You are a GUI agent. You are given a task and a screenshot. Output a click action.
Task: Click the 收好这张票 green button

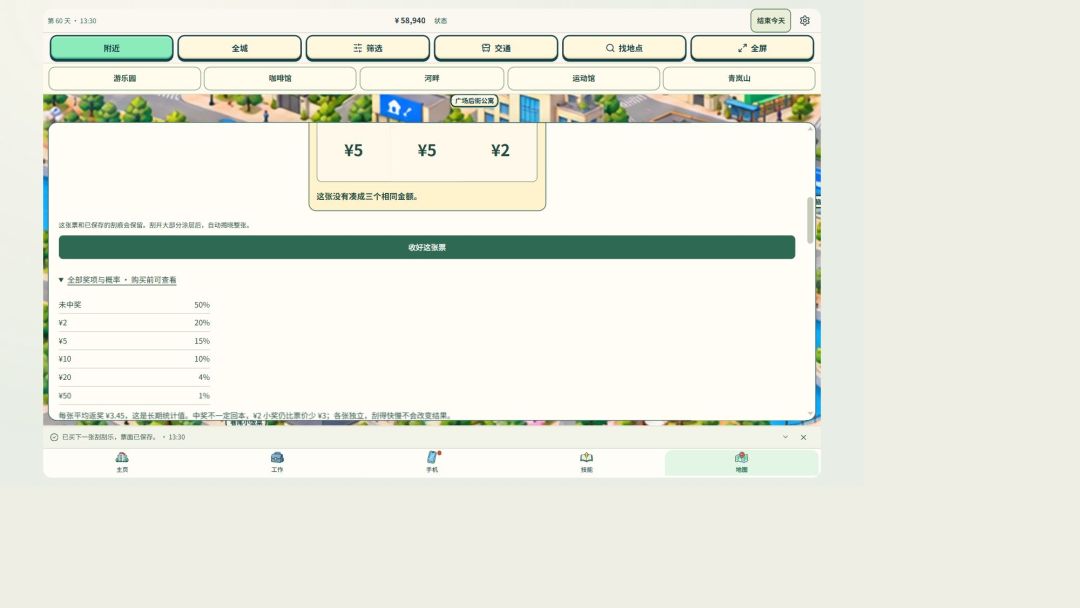click(427, 247)
